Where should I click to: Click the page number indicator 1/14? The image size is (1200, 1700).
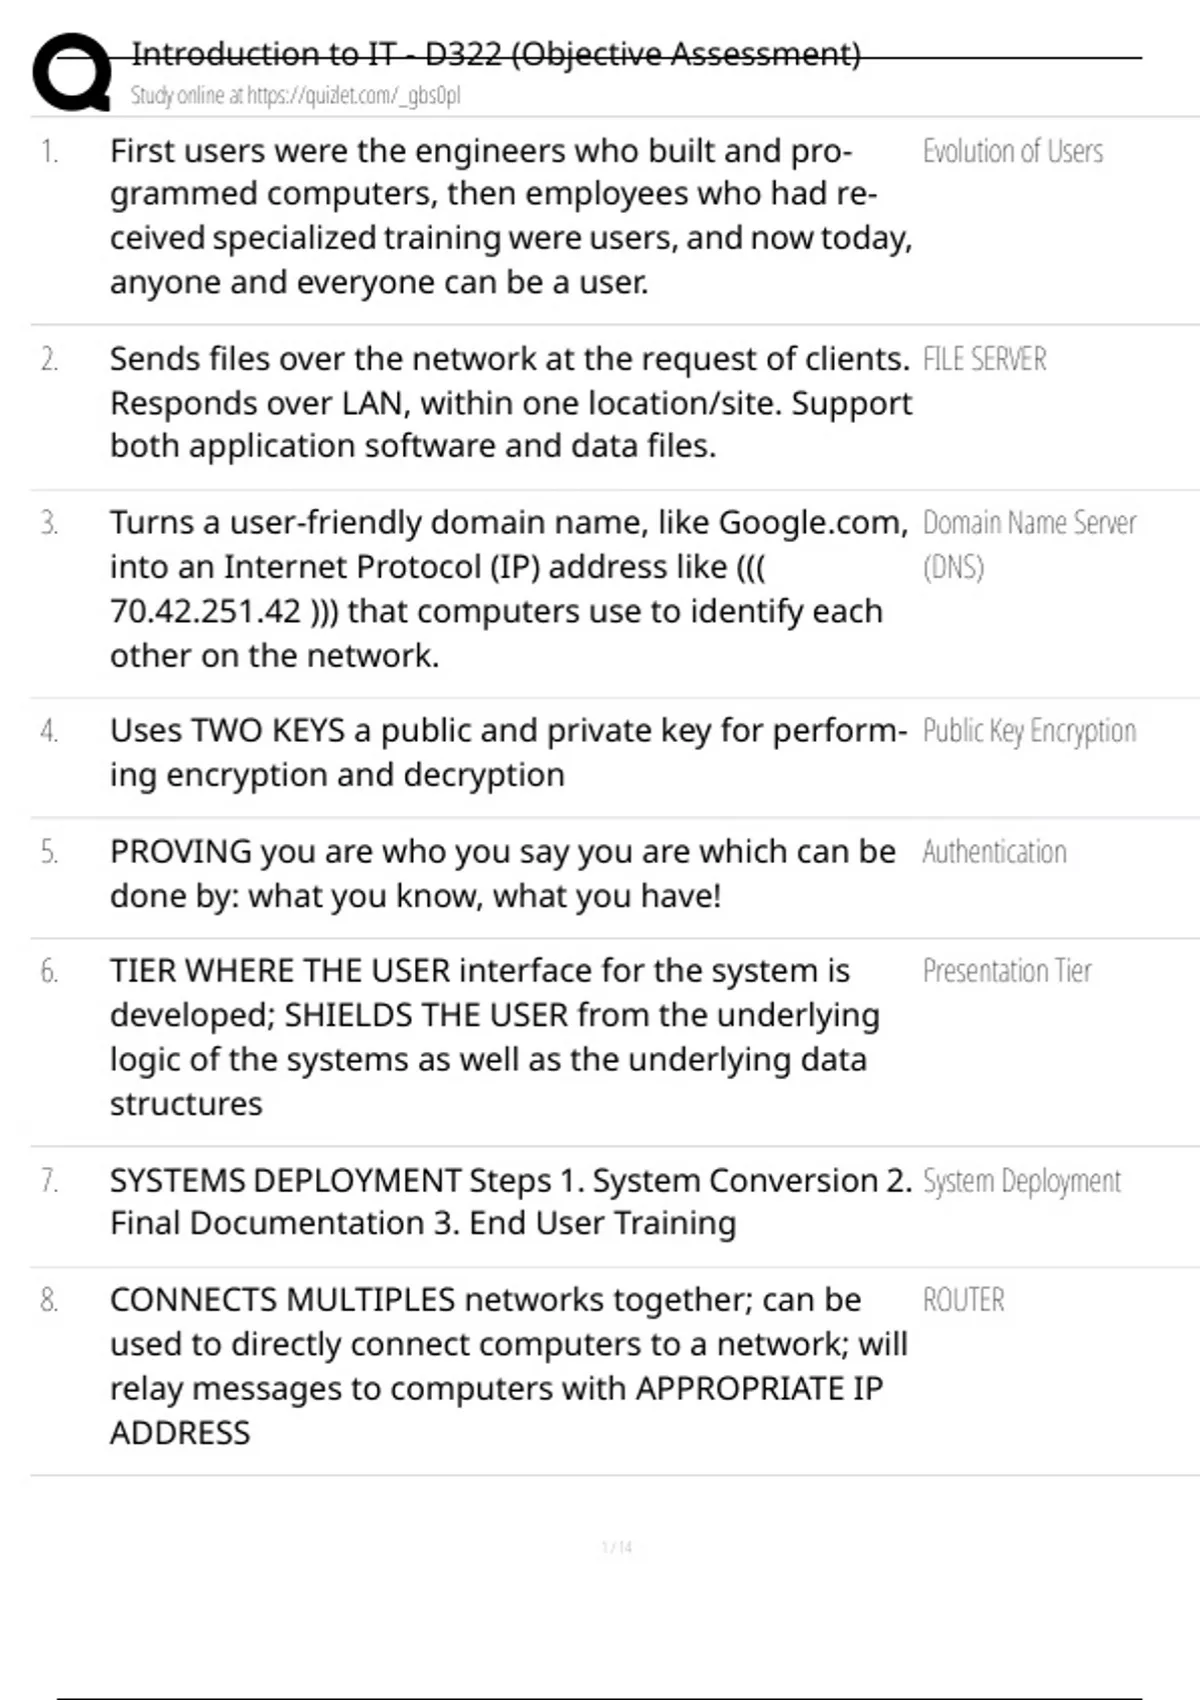(x=617, y=1547)
